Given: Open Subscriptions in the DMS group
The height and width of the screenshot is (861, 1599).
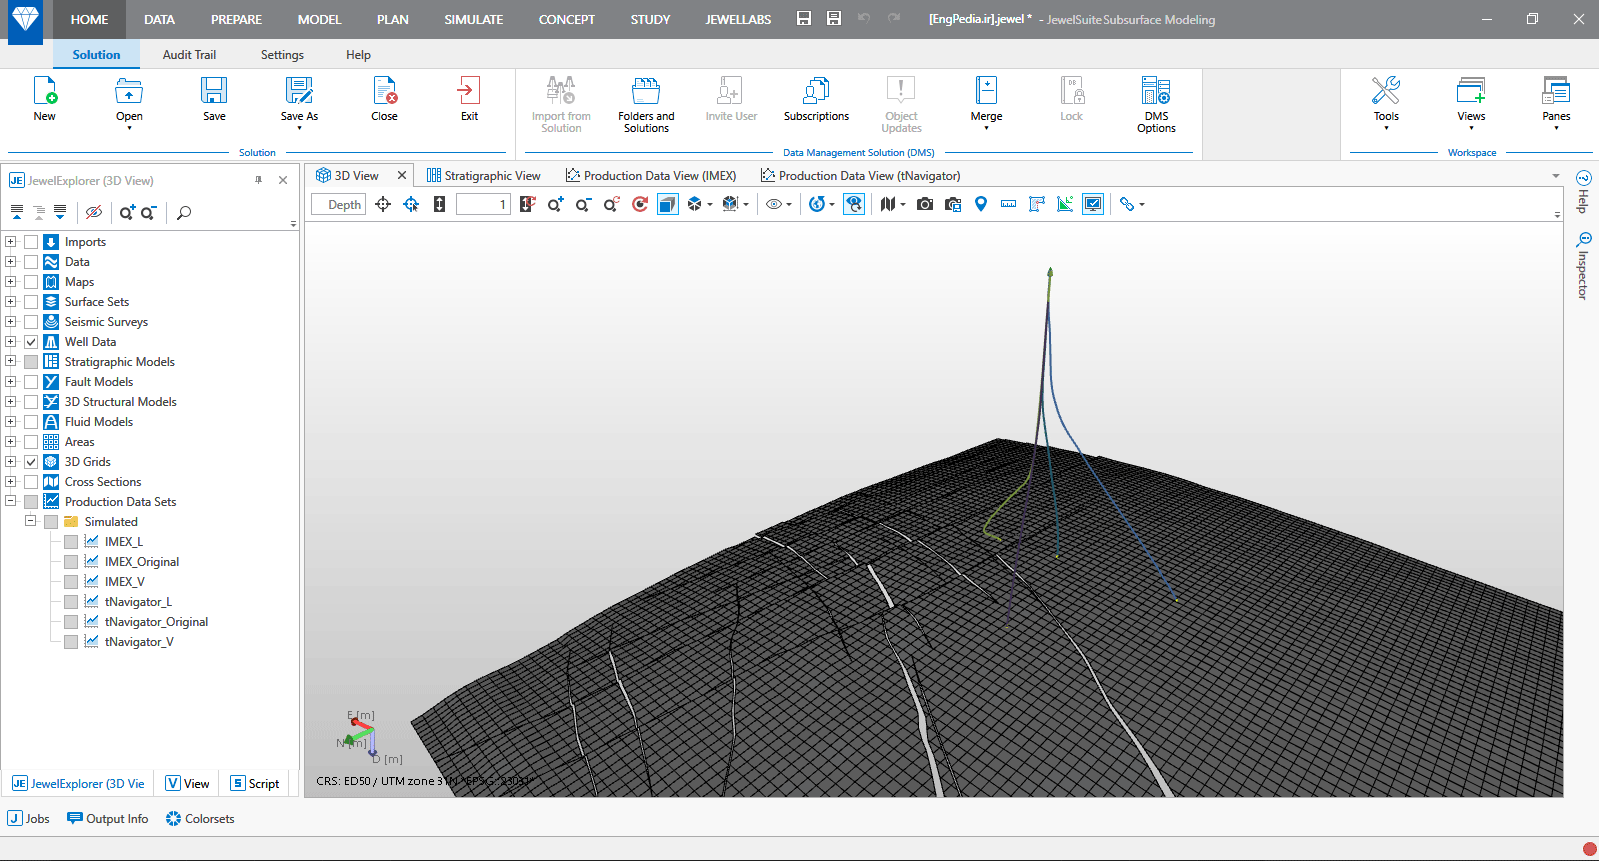Looking at the screenshot, I should point(816,91).
